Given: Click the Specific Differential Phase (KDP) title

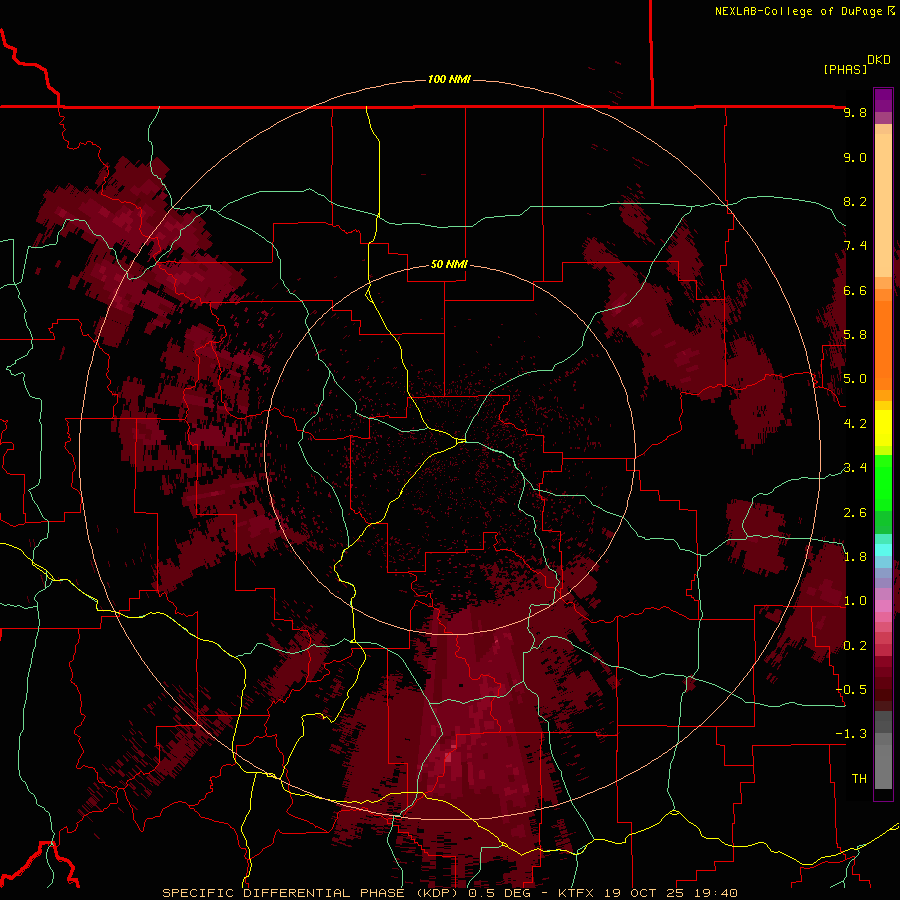Looking at the screenshot, I should coord(311,893).
